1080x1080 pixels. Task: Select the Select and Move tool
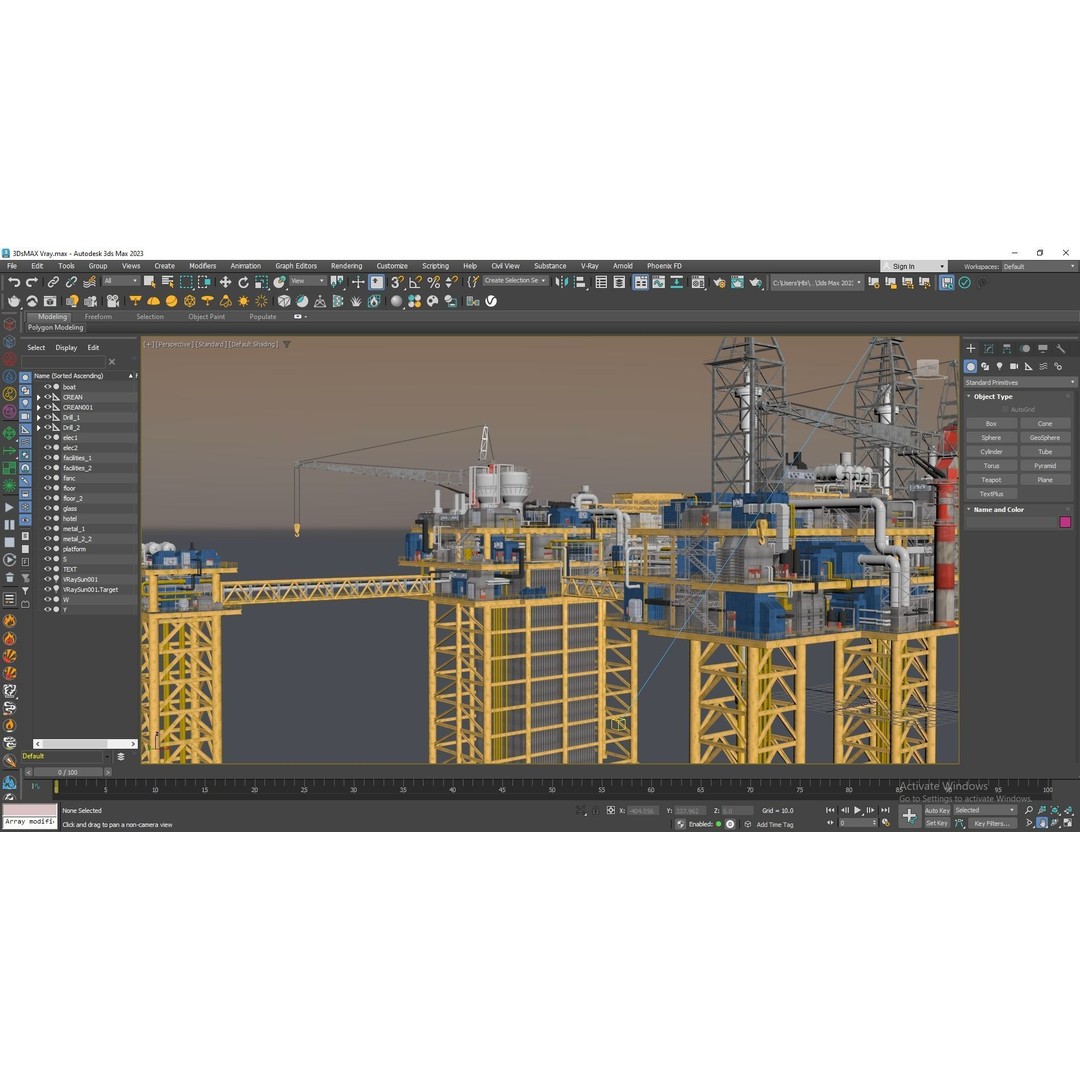pos(227,282)
